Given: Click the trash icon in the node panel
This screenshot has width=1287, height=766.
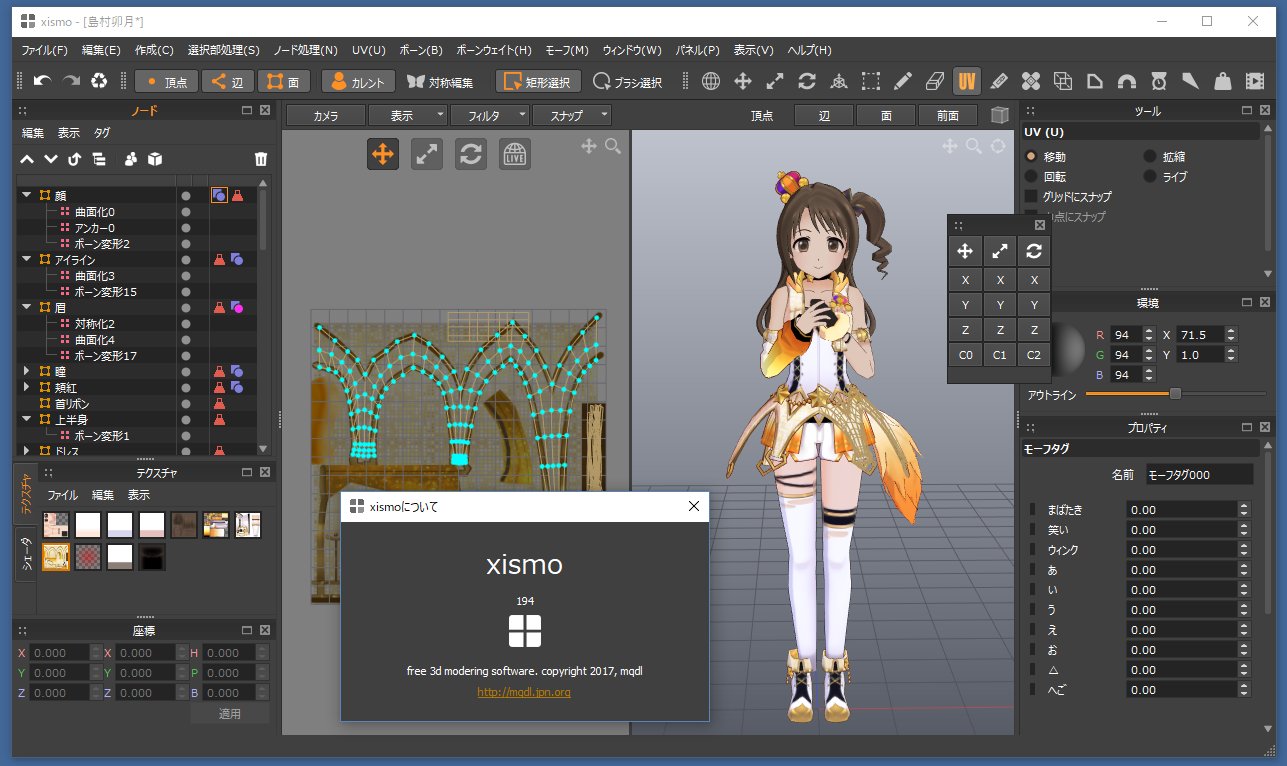Looking at the screenshot, I should point(261,159).
